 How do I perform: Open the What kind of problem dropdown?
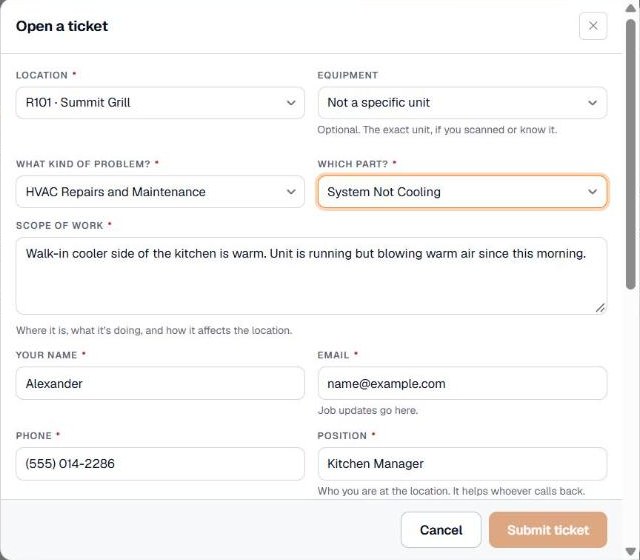[x=160, y=191]
